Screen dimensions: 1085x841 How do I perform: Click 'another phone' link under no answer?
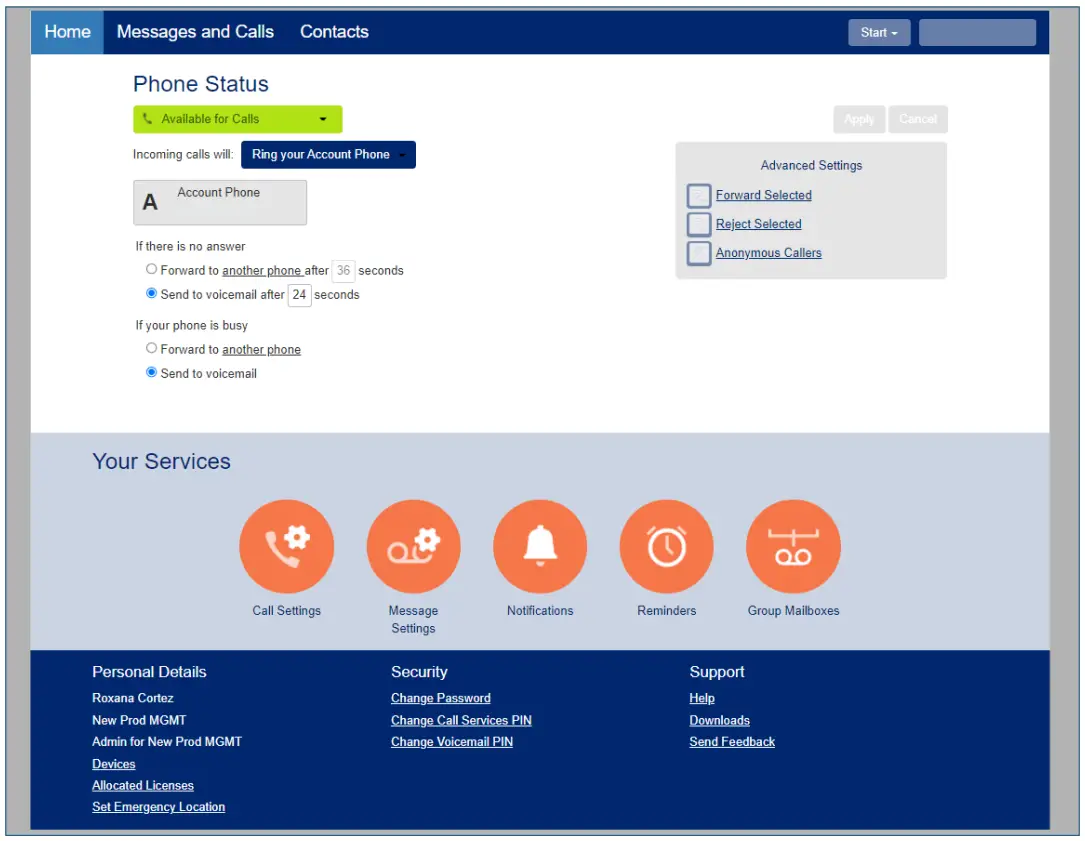(x=262, y=271)
